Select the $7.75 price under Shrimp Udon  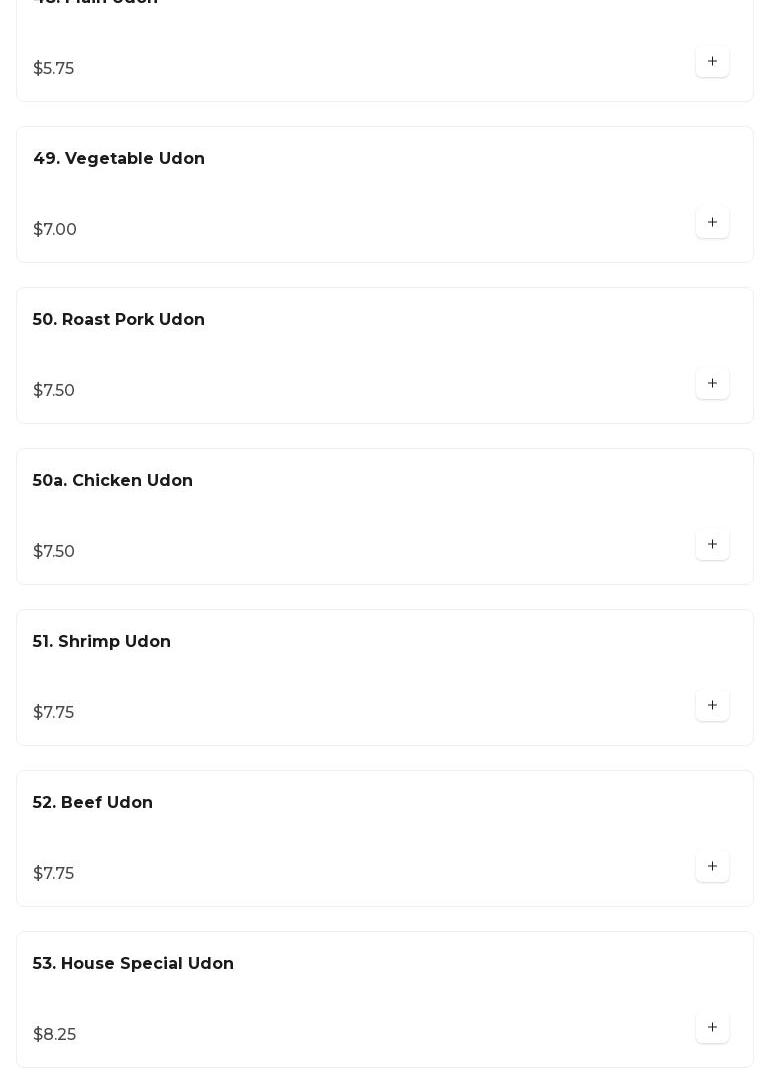54,713
